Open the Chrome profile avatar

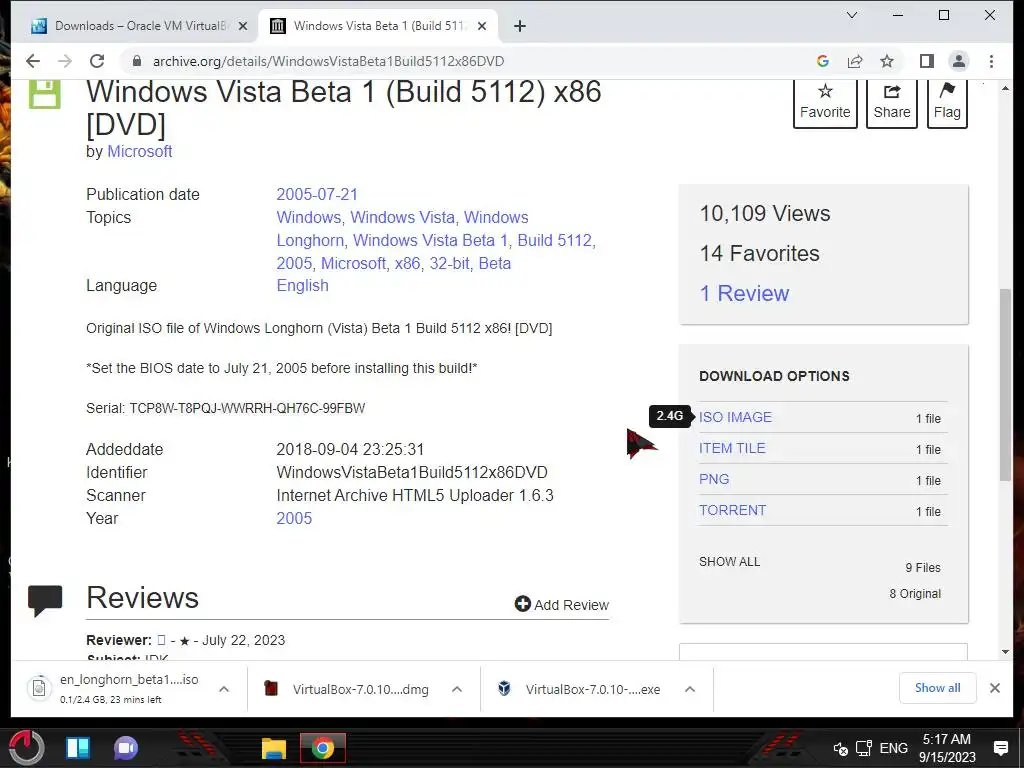click(x=959, y=61)
